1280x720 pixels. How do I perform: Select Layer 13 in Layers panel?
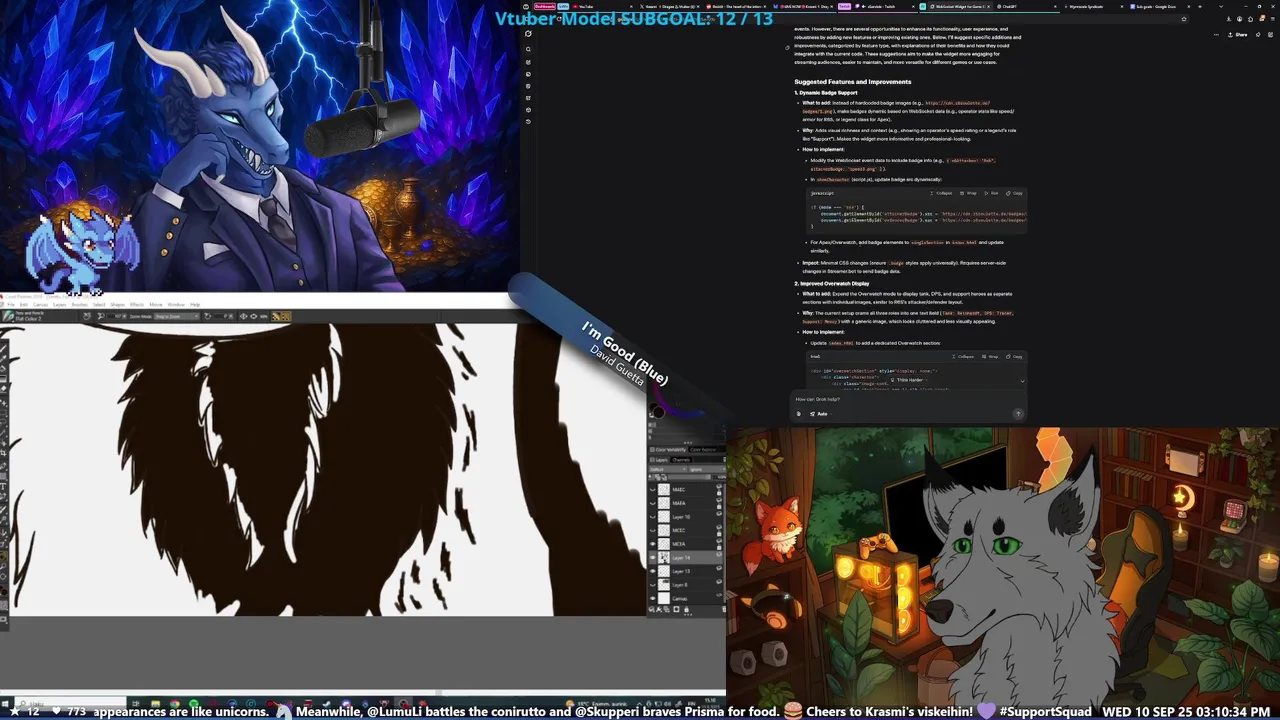click(x=686, y=571)
